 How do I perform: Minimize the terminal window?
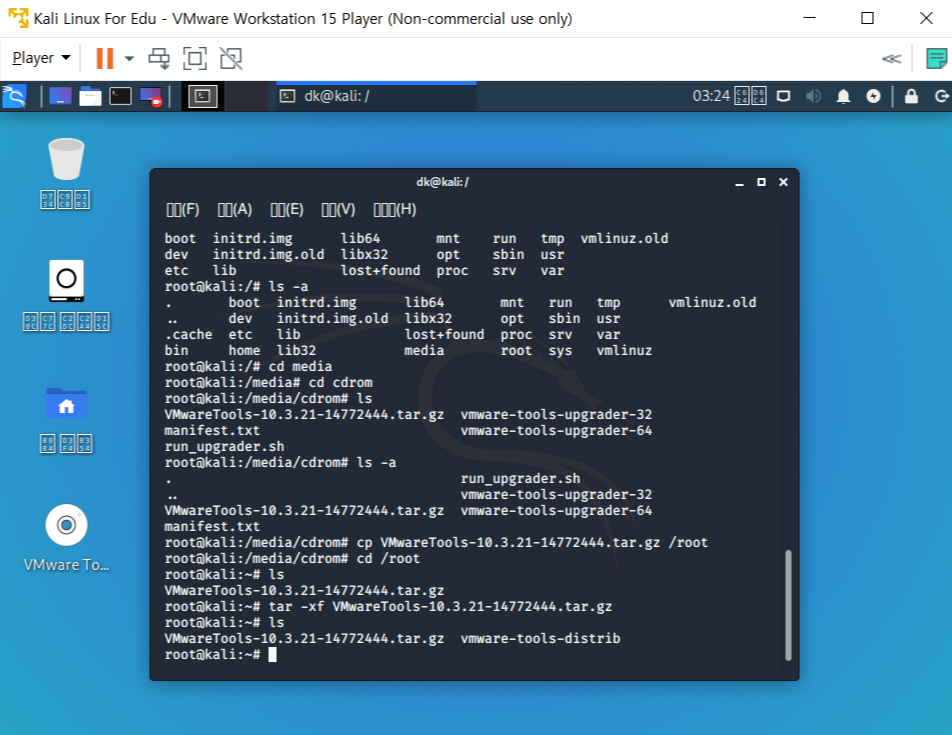point(739,182)
